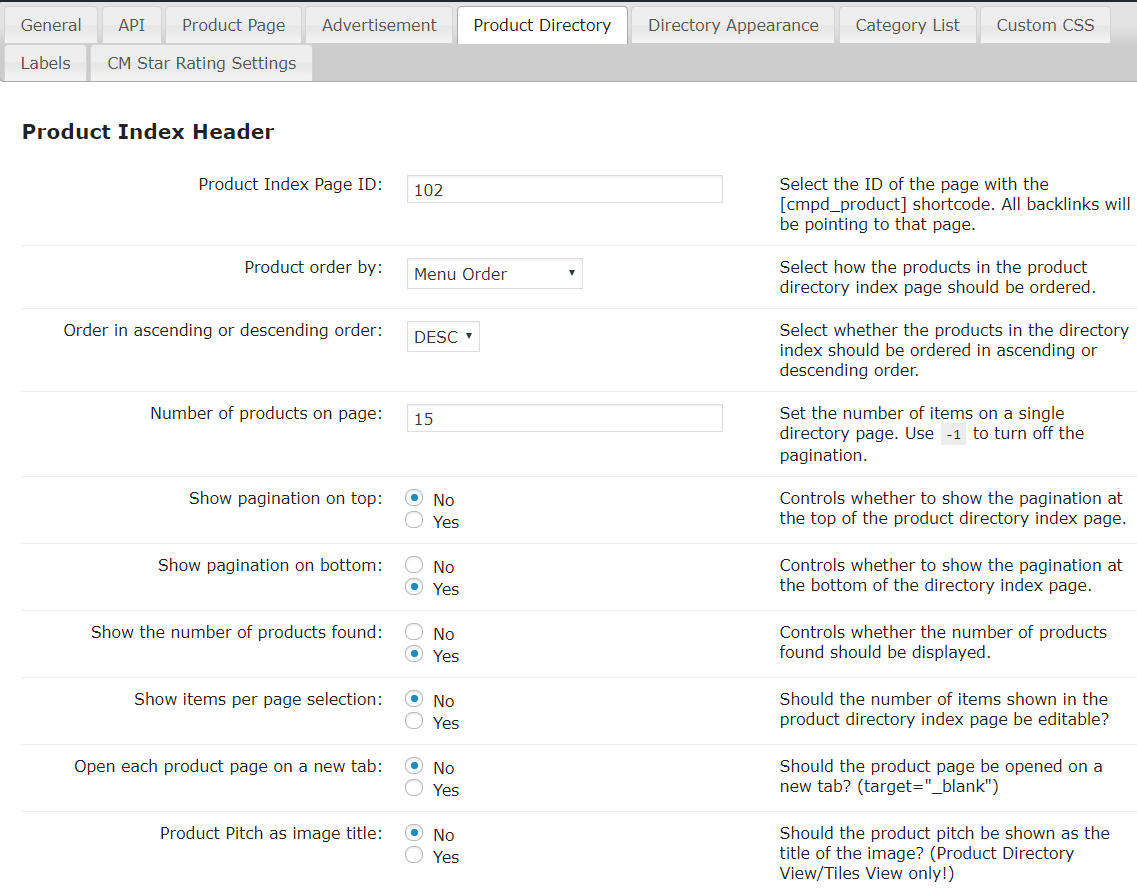The width and height of the screenshot is (1137, 896).
Task: Select No for Product Pitch as image title
Action: click(414, 834)
